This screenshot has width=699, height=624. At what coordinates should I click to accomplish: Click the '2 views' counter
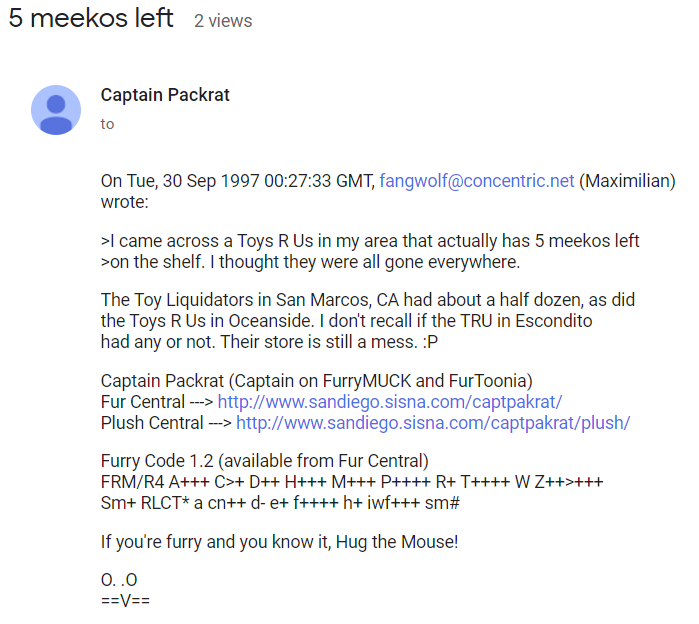pos(223,21)
